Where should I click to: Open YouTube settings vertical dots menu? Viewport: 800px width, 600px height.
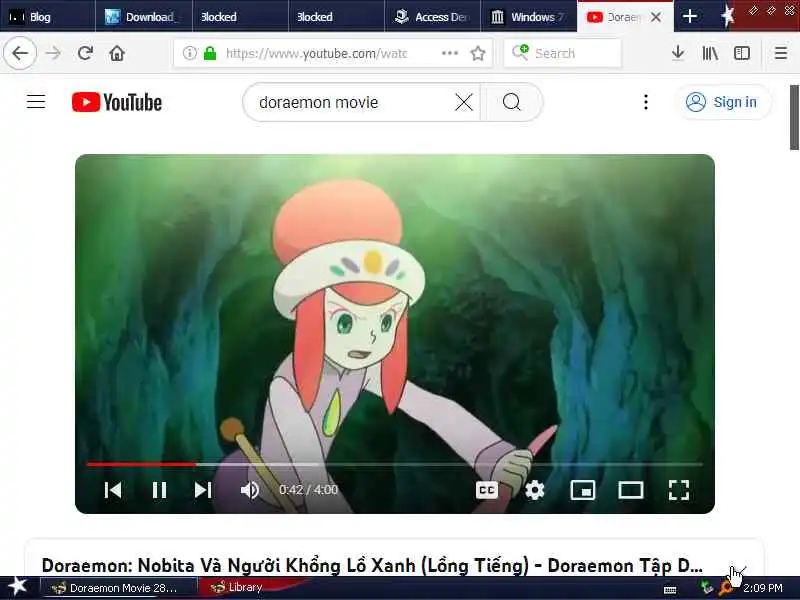[x=646, y=102]
